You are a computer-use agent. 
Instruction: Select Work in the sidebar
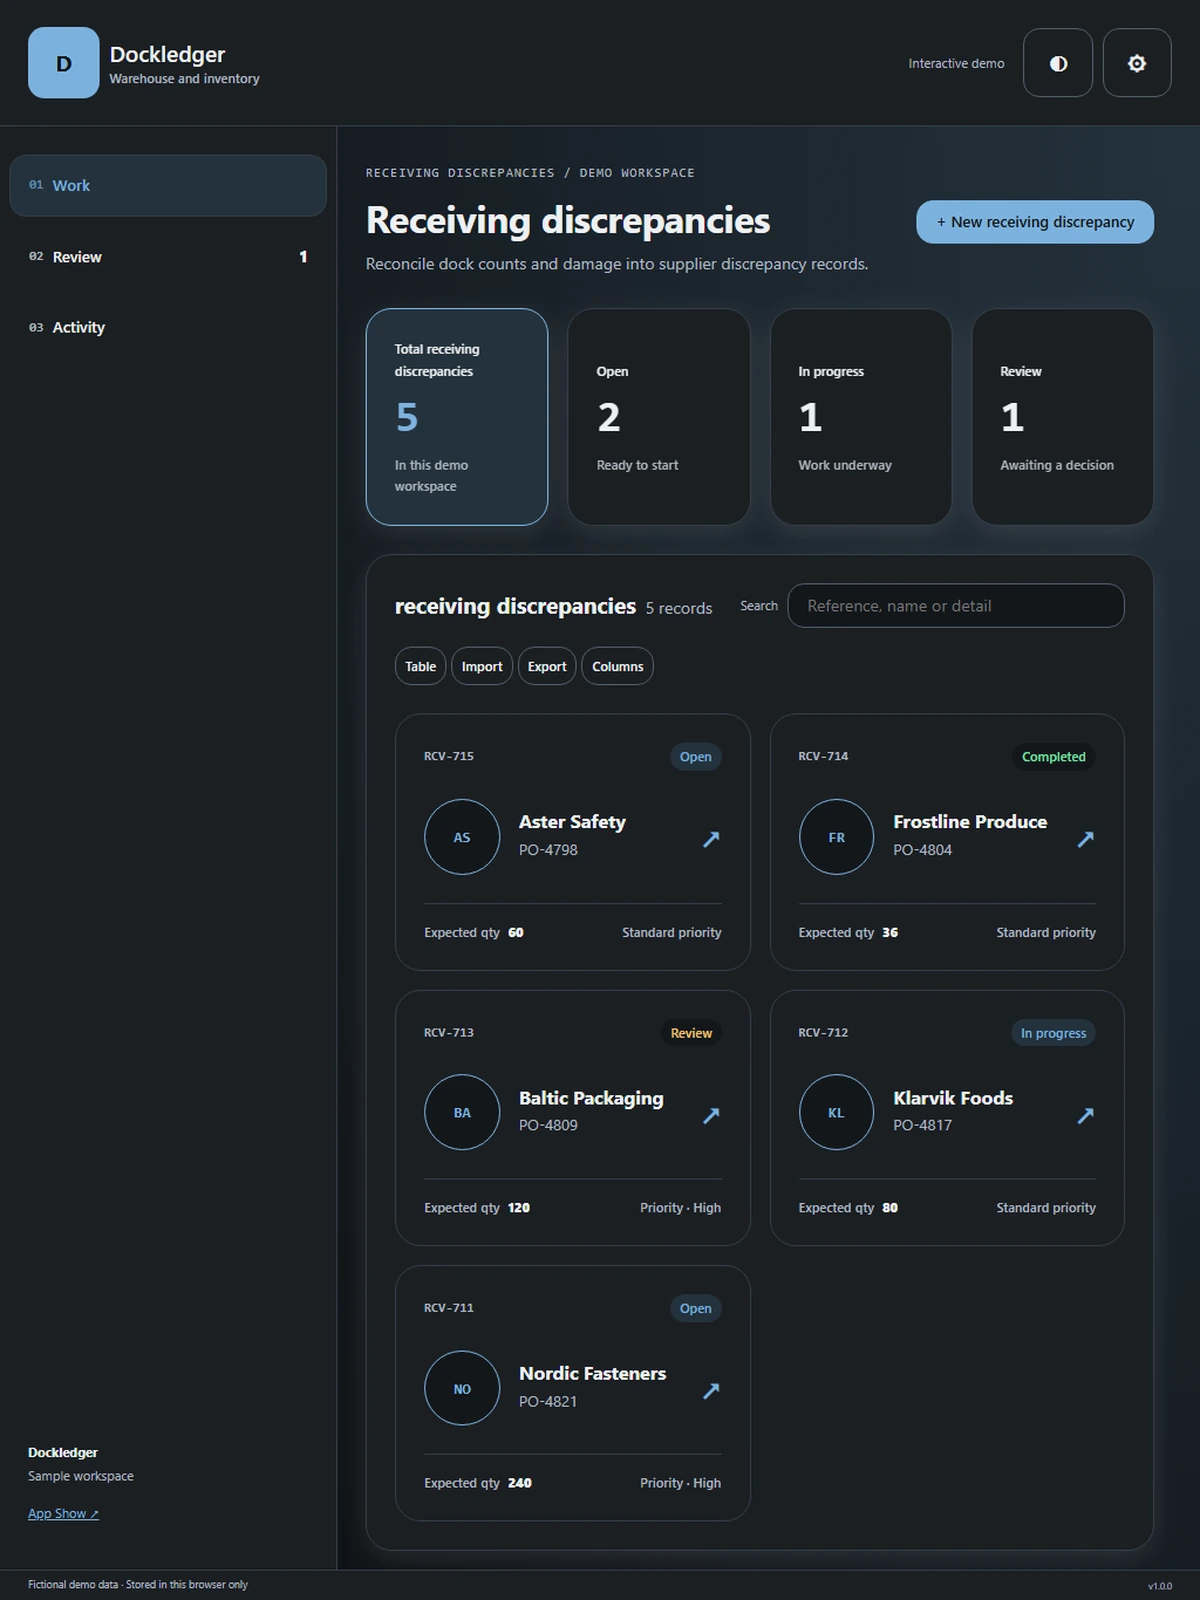[x=168, y=185]
